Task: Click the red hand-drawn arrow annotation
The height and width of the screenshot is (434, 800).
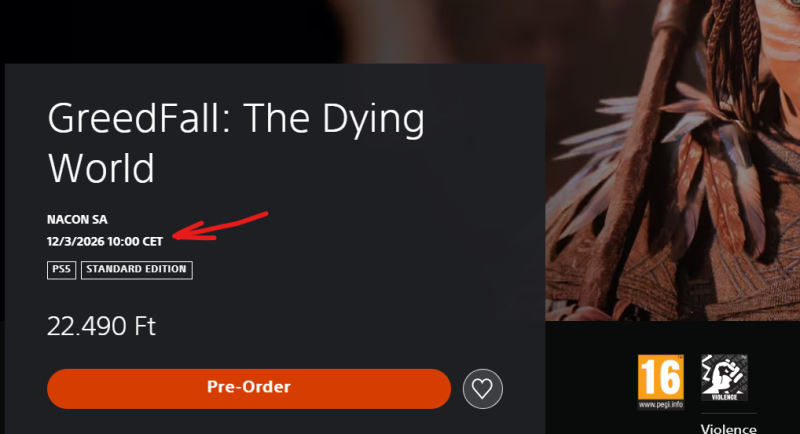Action: coord(220,226)
